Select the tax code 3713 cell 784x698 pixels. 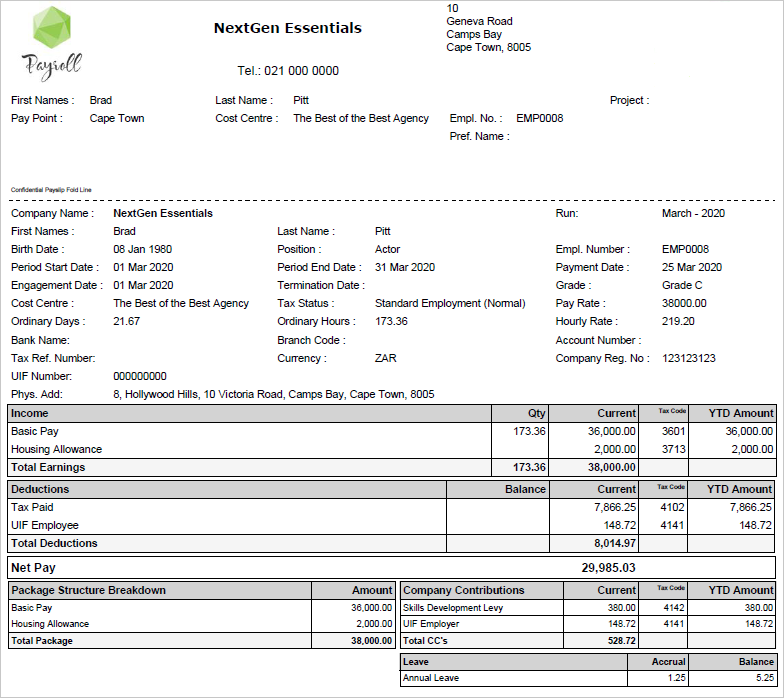[674, 449]
